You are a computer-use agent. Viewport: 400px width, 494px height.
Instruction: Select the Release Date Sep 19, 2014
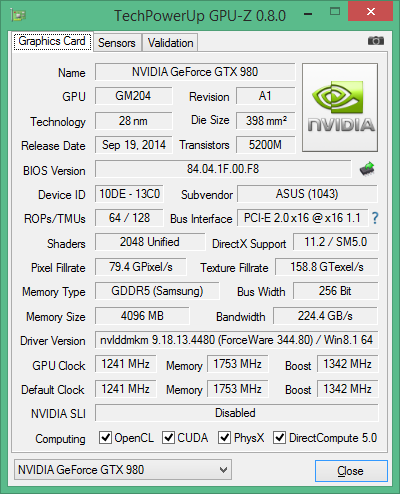tap(133, 145)
